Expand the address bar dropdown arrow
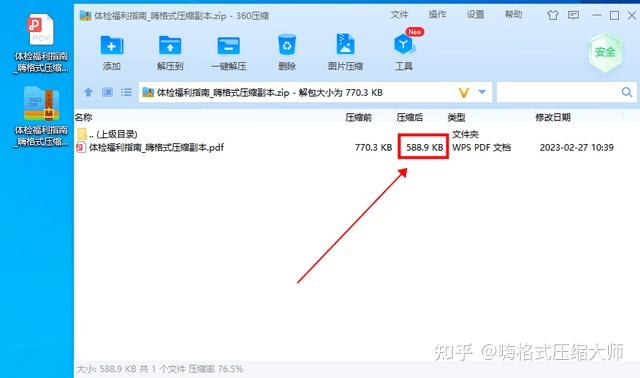This screenshot has width=640, height=378. (x=482, y=92)
